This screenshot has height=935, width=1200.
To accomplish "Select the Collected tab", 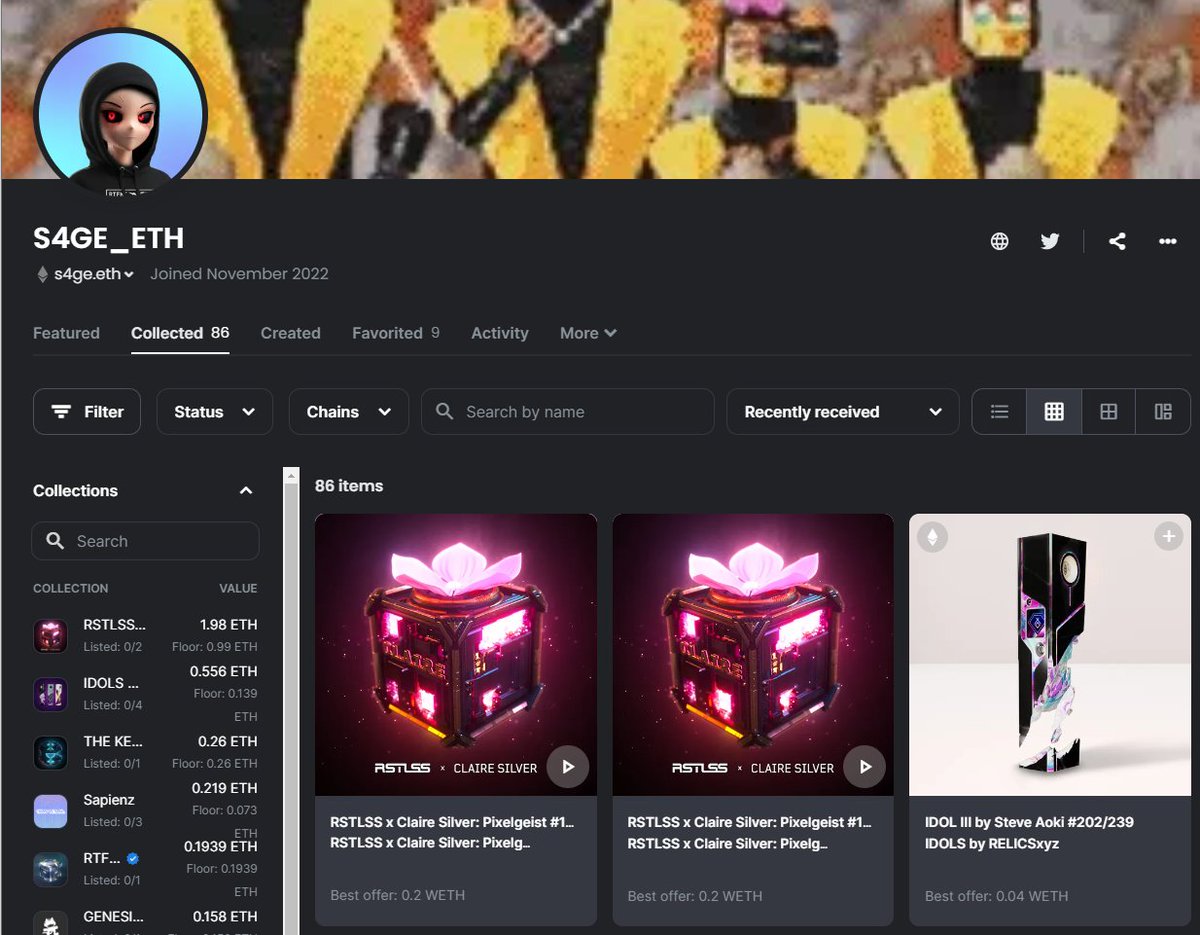I will click(180, 333).
